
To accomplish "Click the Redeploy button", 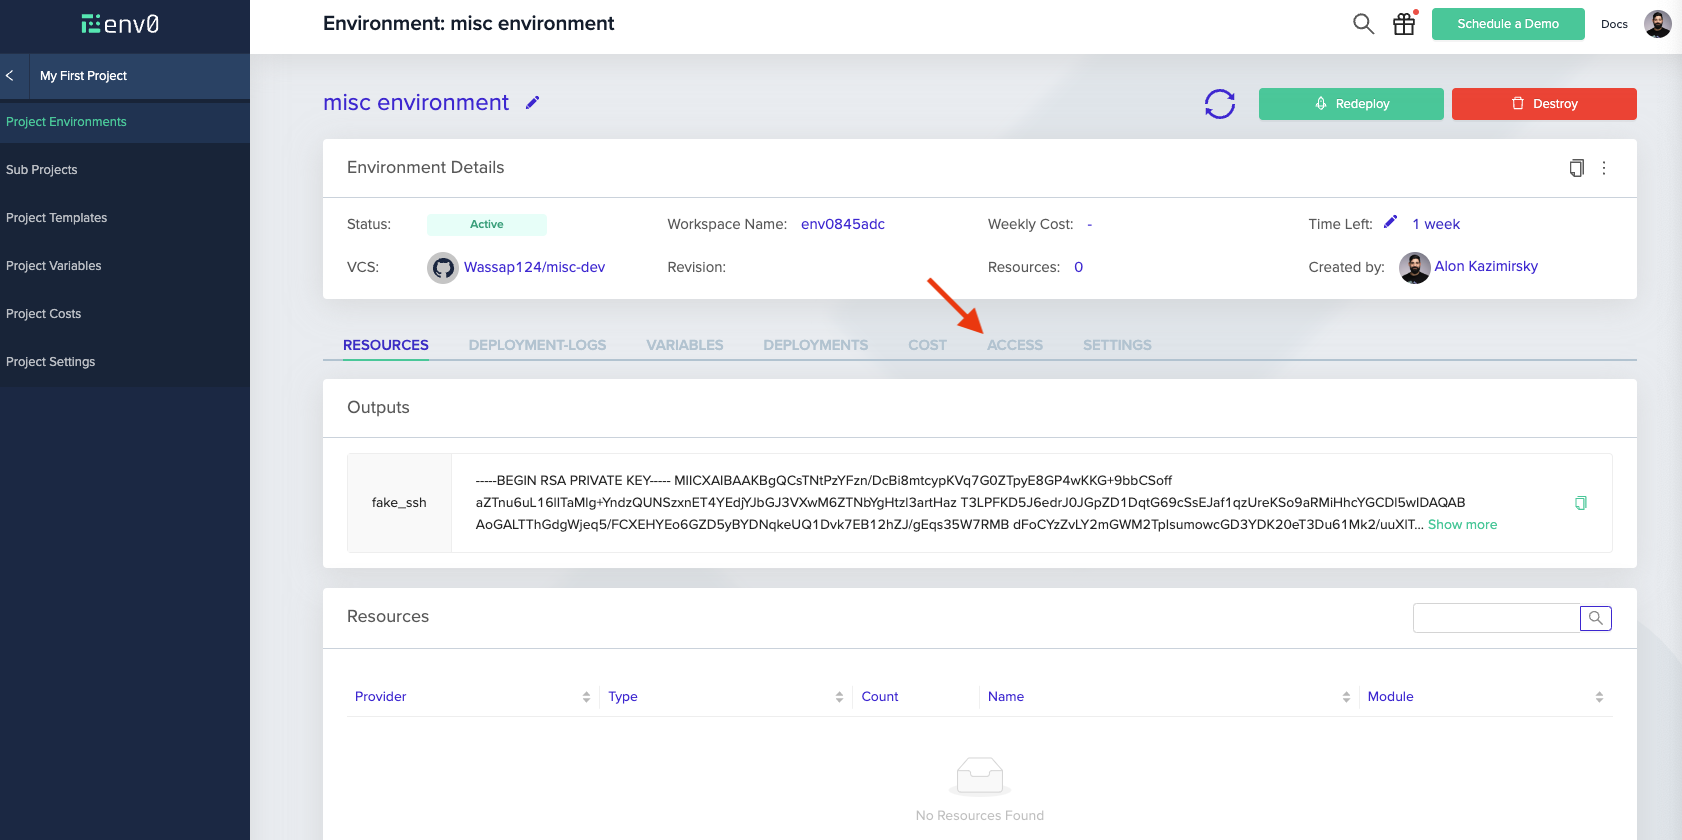I will [x=1351, y=104].
